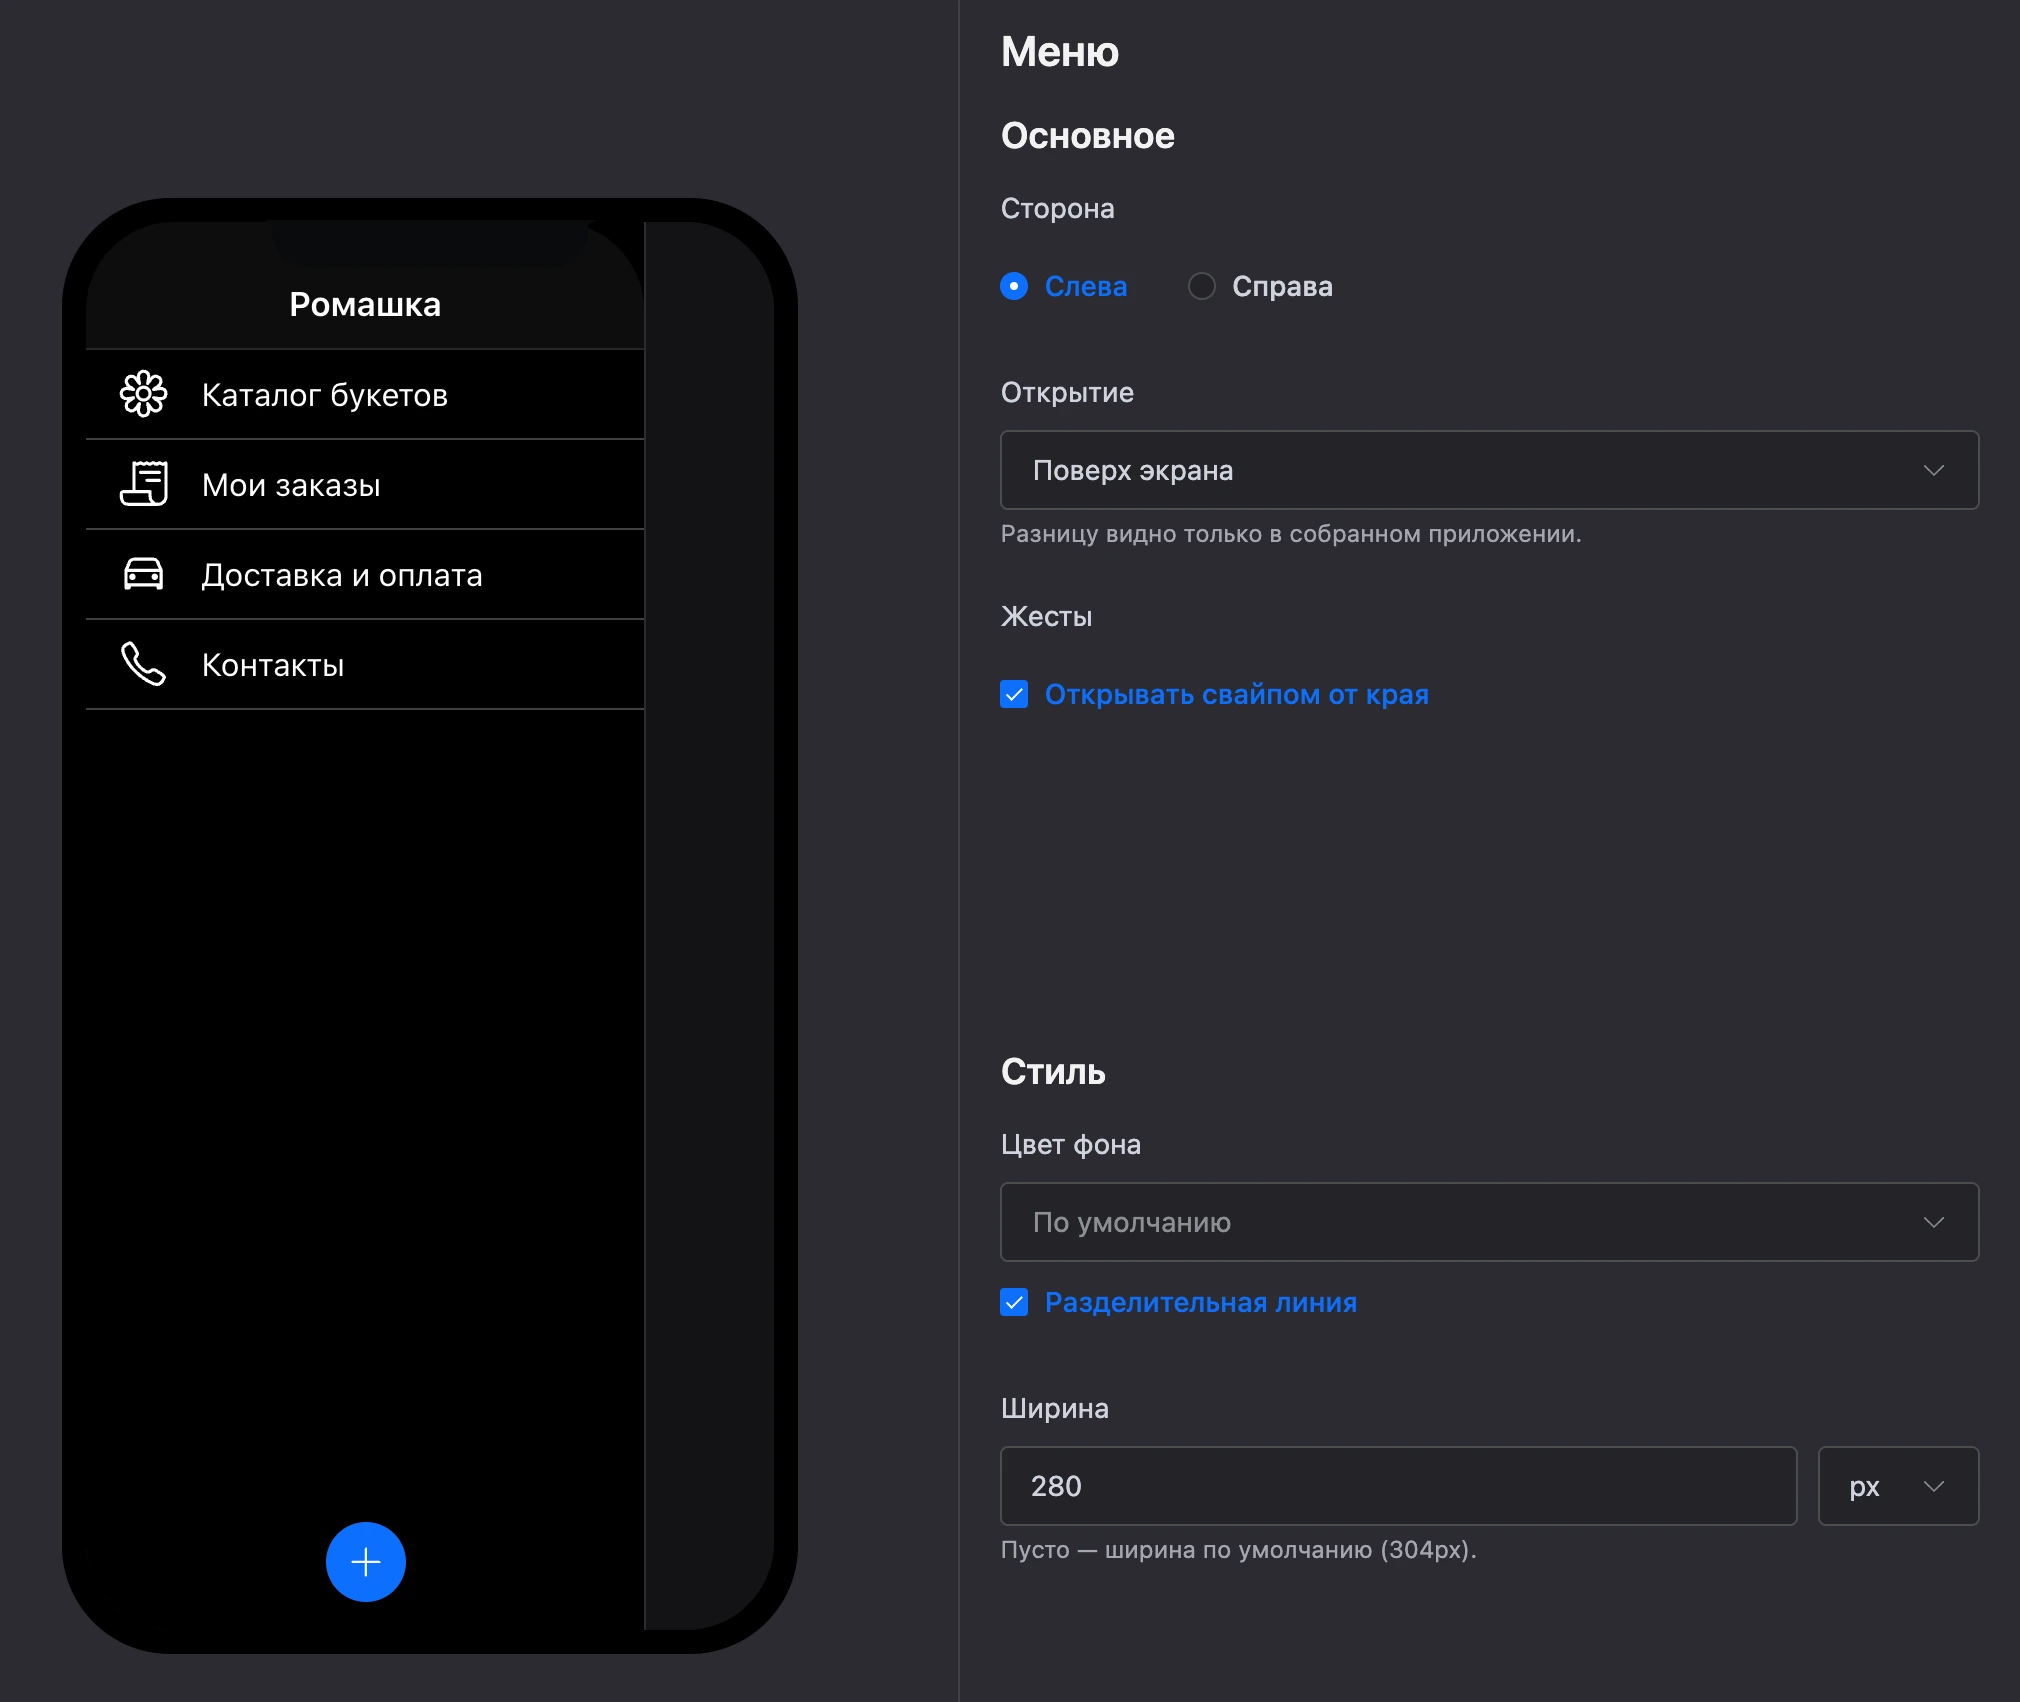Open the Цвет фона dropdown
Viewport: 2020px width, 1702px height.
point(1489,1222)
